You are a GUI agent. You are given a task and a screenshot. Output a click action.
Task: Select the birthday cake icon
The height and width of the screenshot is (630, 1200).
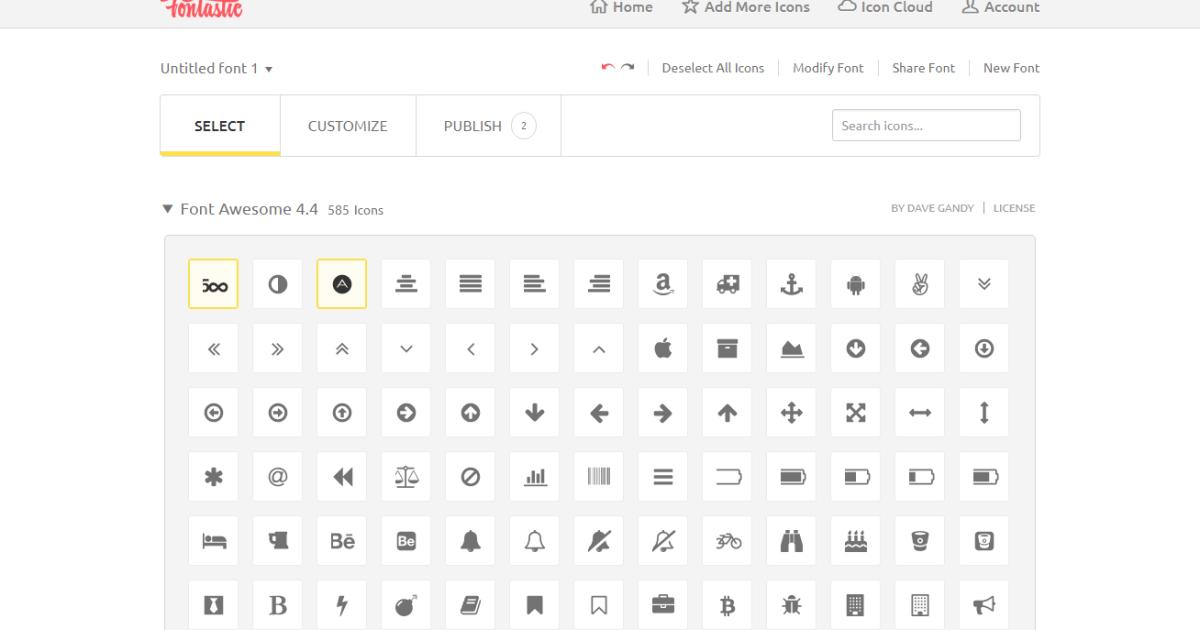[855, 541]
